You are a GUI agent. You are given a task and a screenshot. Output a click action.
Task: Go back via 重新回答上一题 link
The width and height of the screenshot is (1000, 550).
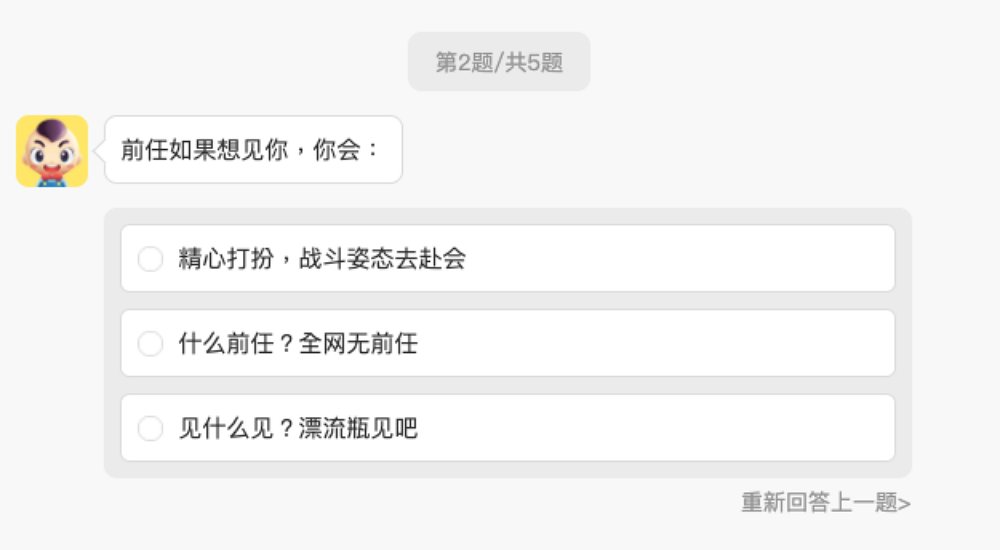819,502
